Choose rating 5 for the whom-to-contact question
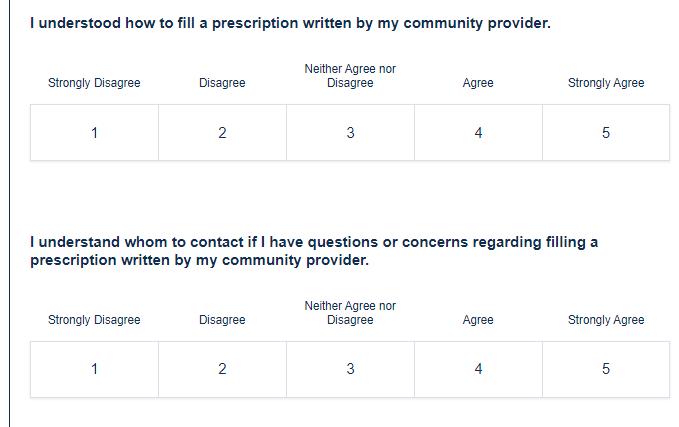This screenshot has width=679, height=427. [606, 369]
